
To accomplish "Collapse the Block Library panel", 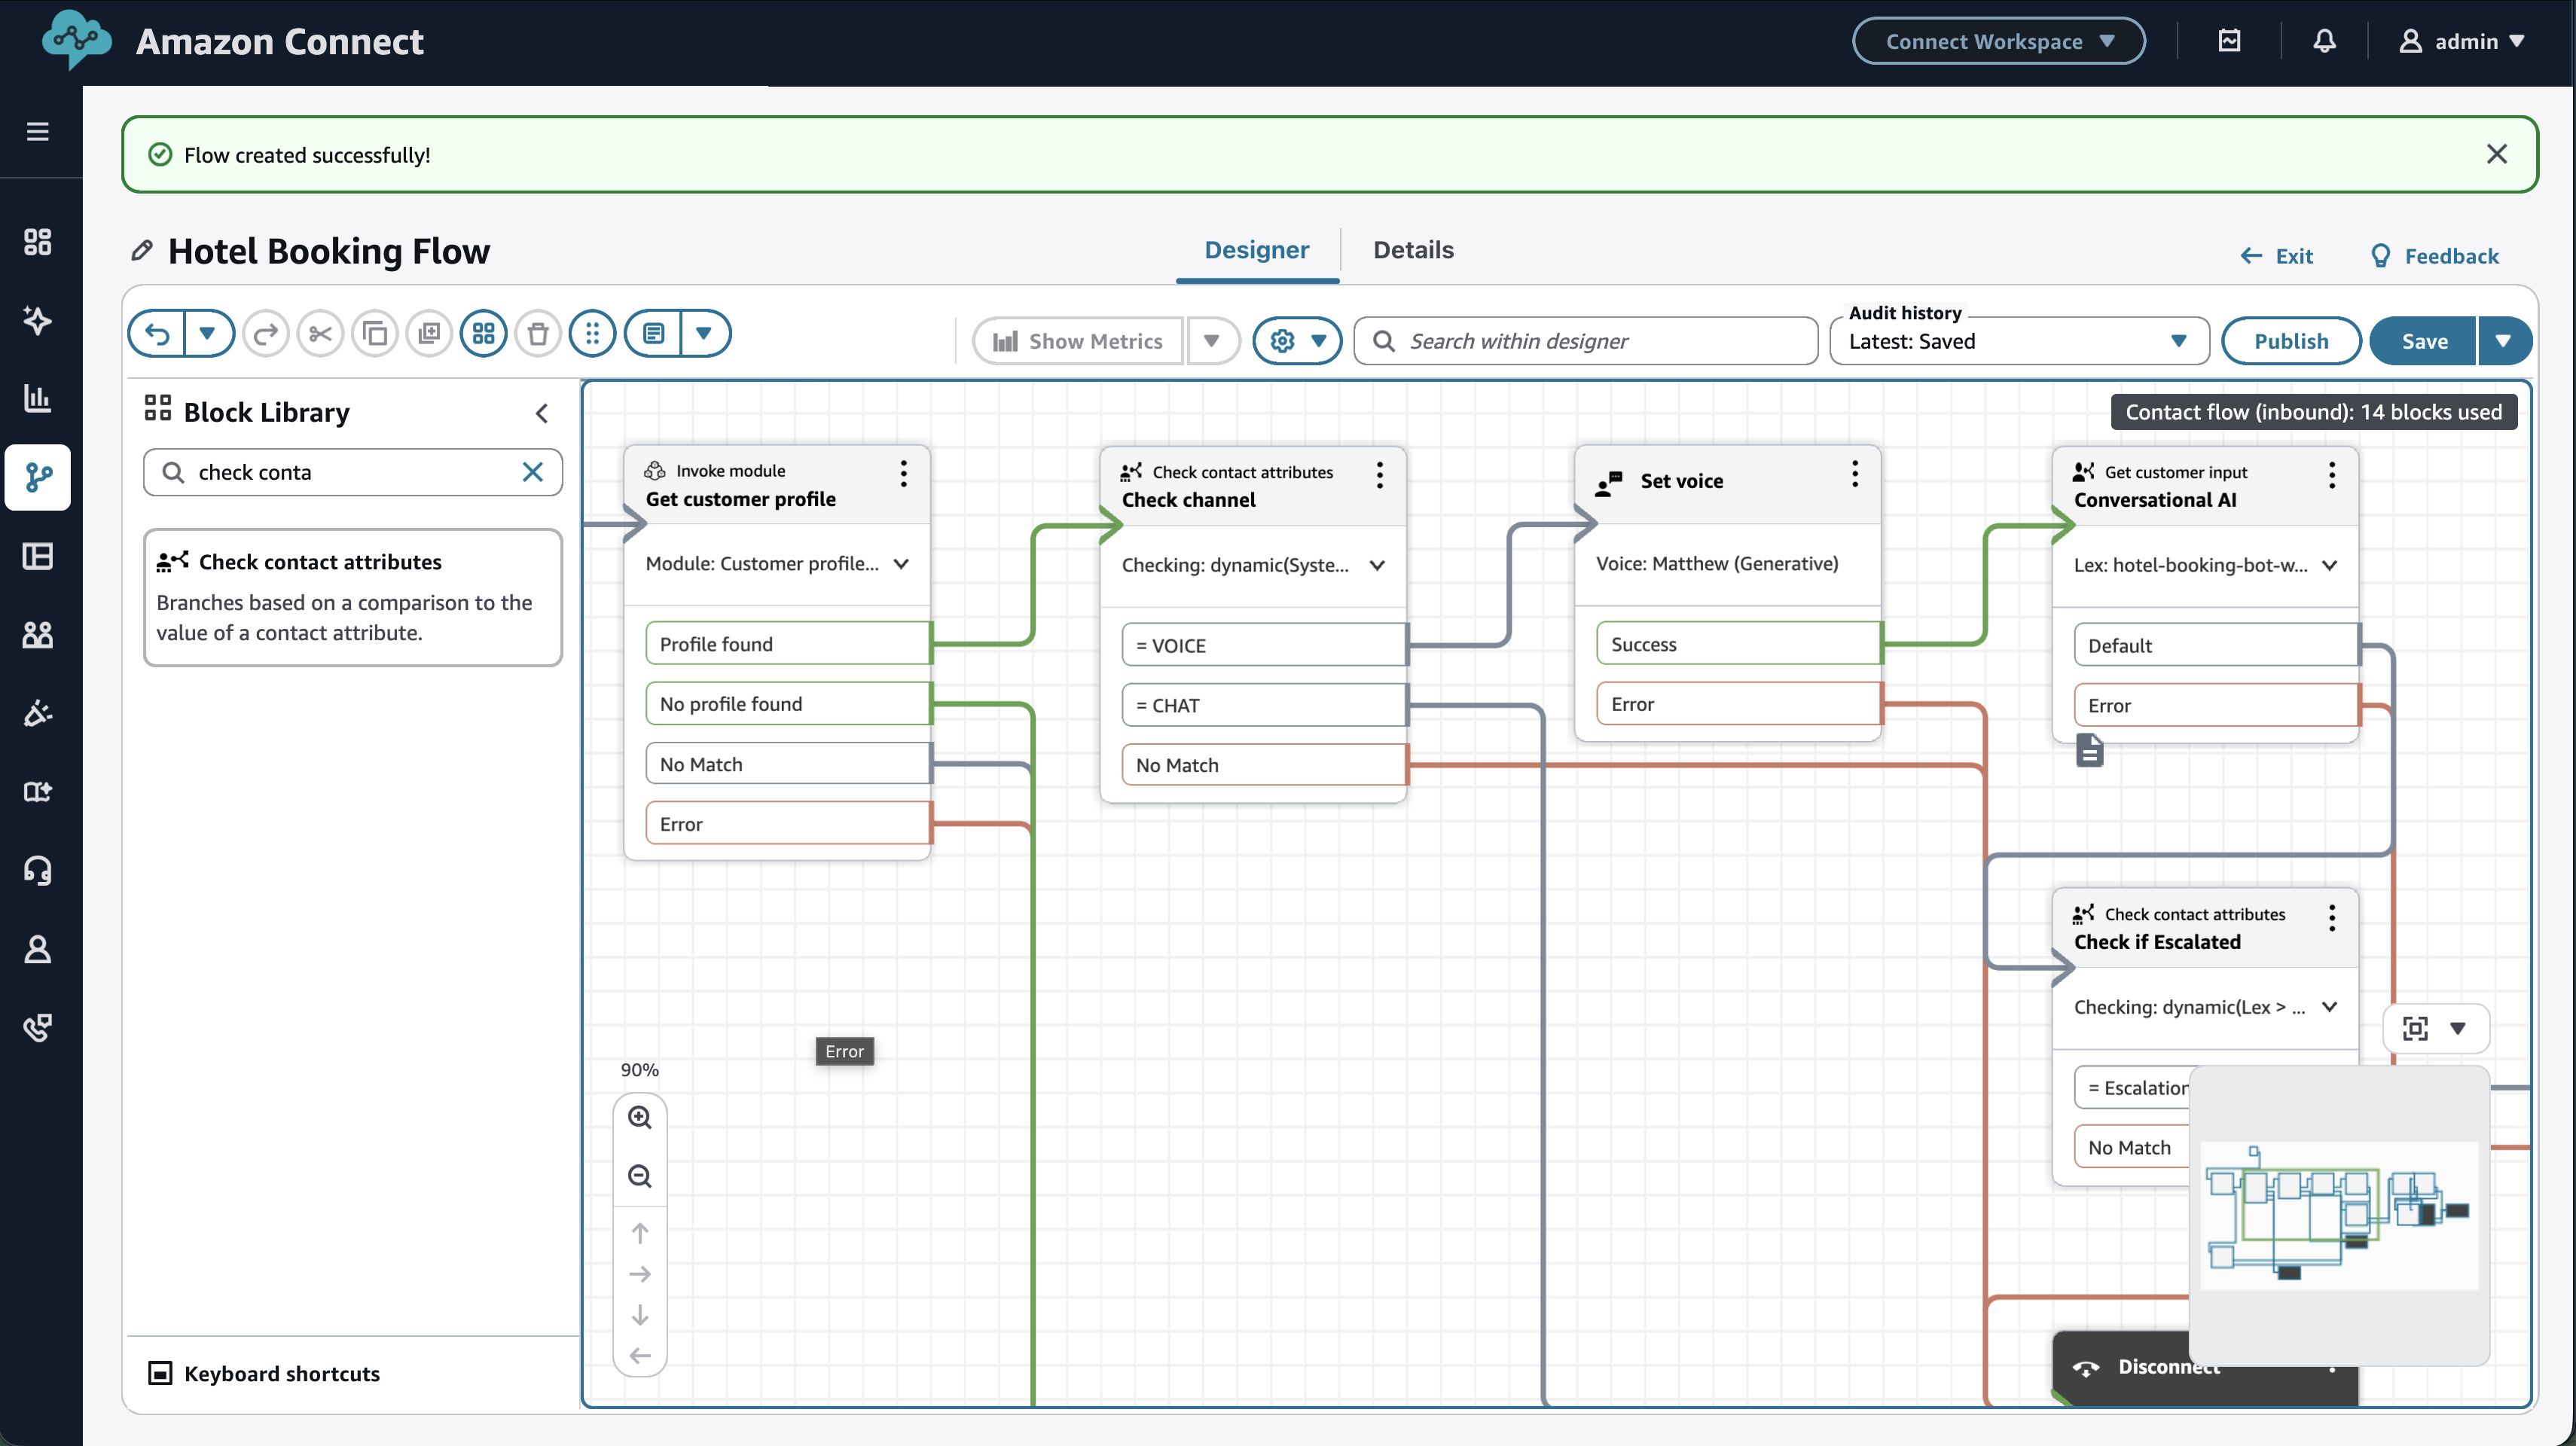I will pyautogui.click(x=542, y=413).
